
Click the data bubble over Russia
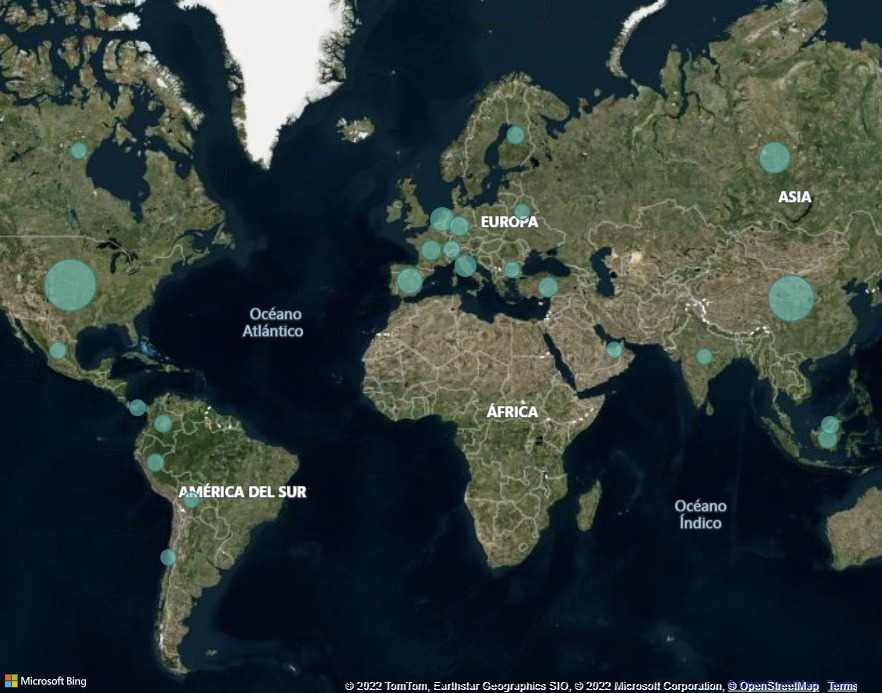(774, 157)
